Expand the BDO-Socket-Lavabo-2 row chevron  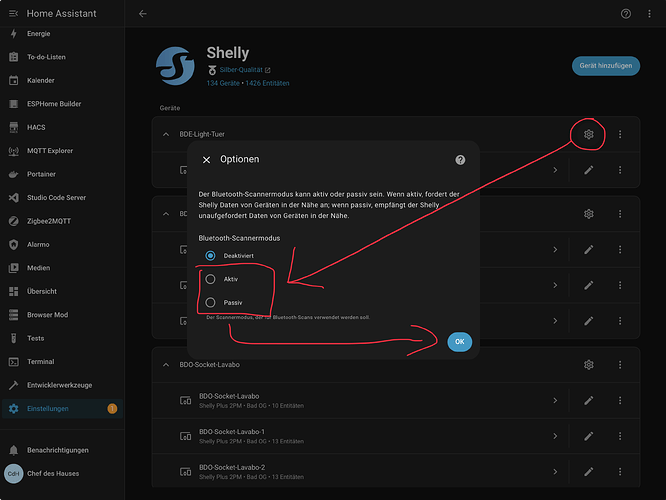[555, 472]
